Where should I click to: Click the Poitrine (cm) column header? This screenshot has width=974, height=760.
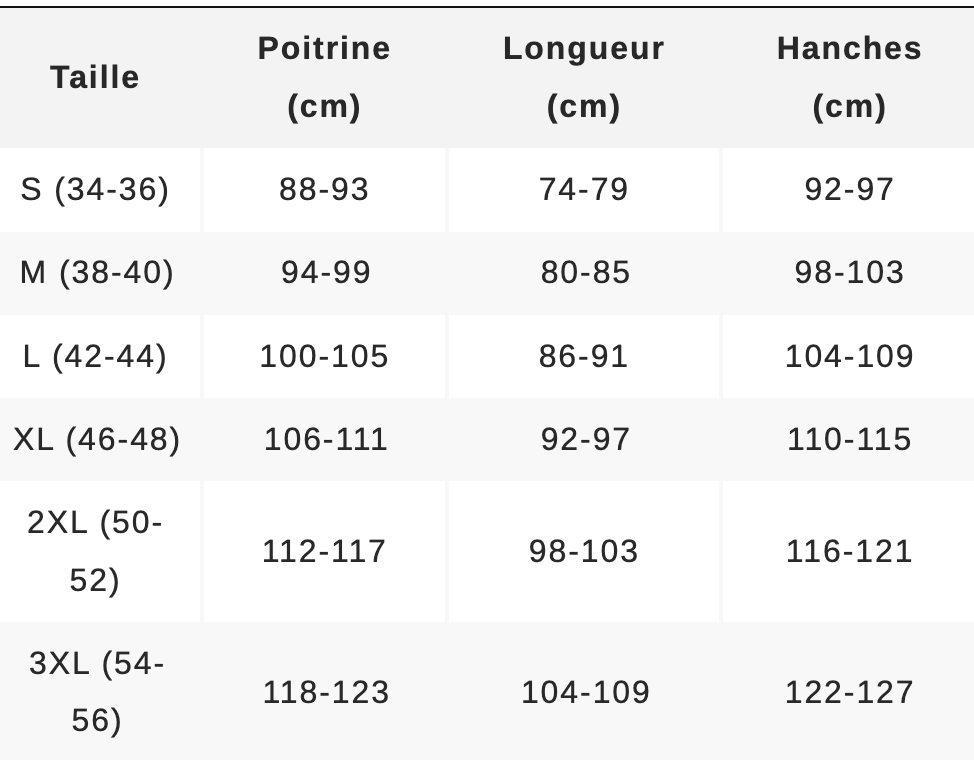pyautogui.click(x=324, y=77)
